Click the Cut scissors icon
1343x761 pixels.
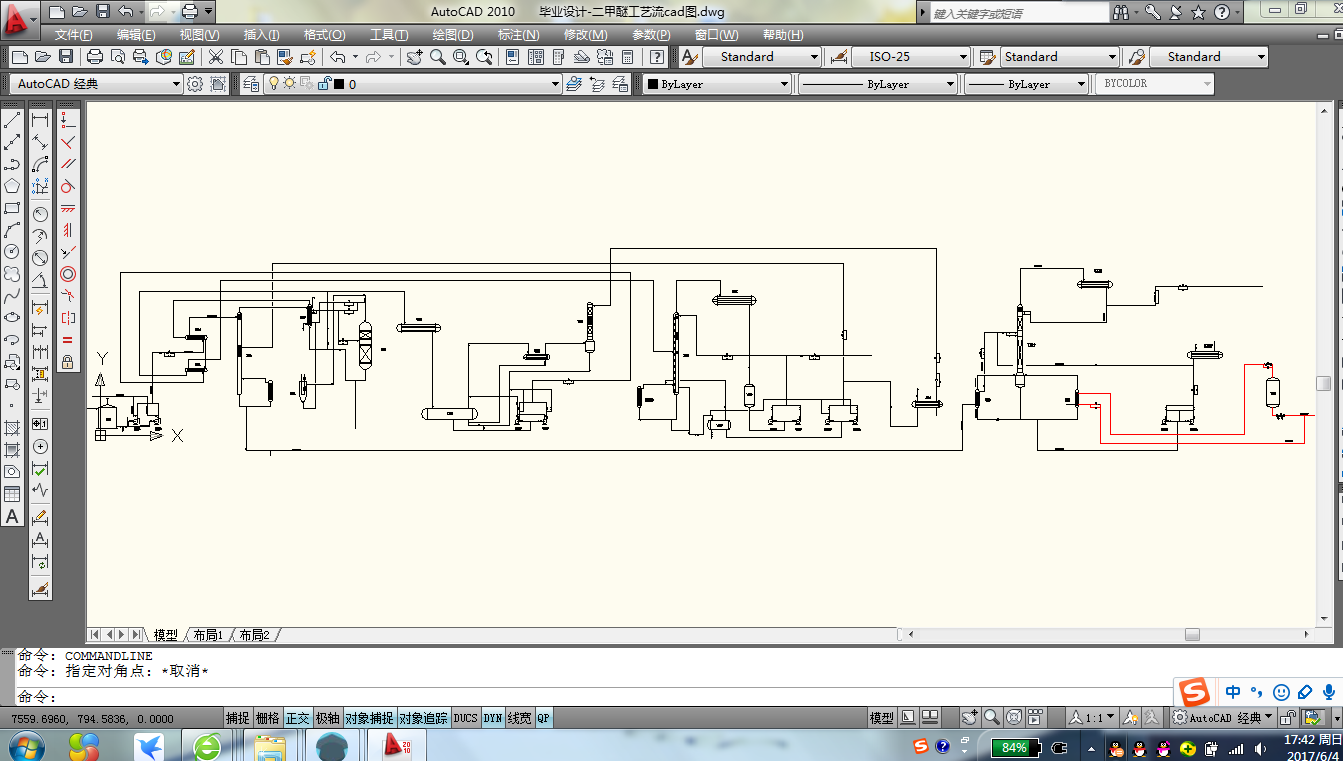pos(215,57)
